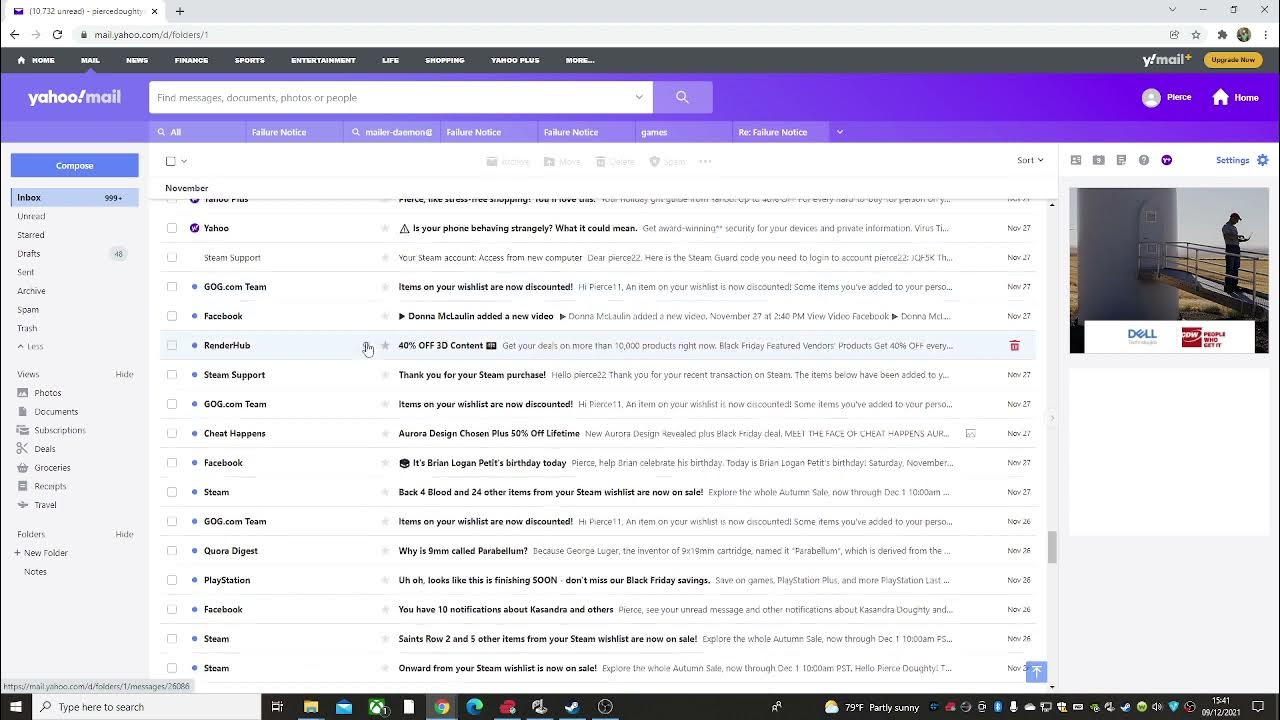Open the Calendar icon in right panel

(1099, 160)
